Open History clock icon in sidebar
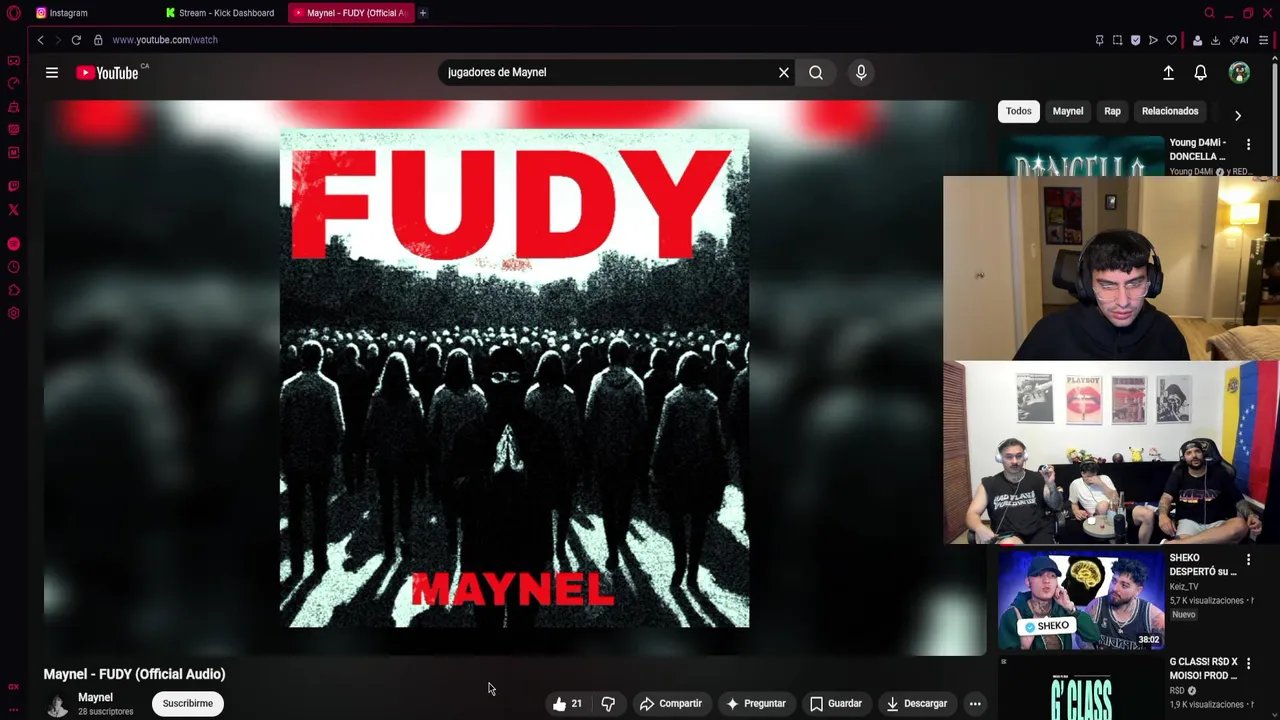1280x720 pixels. coord(13,267)
